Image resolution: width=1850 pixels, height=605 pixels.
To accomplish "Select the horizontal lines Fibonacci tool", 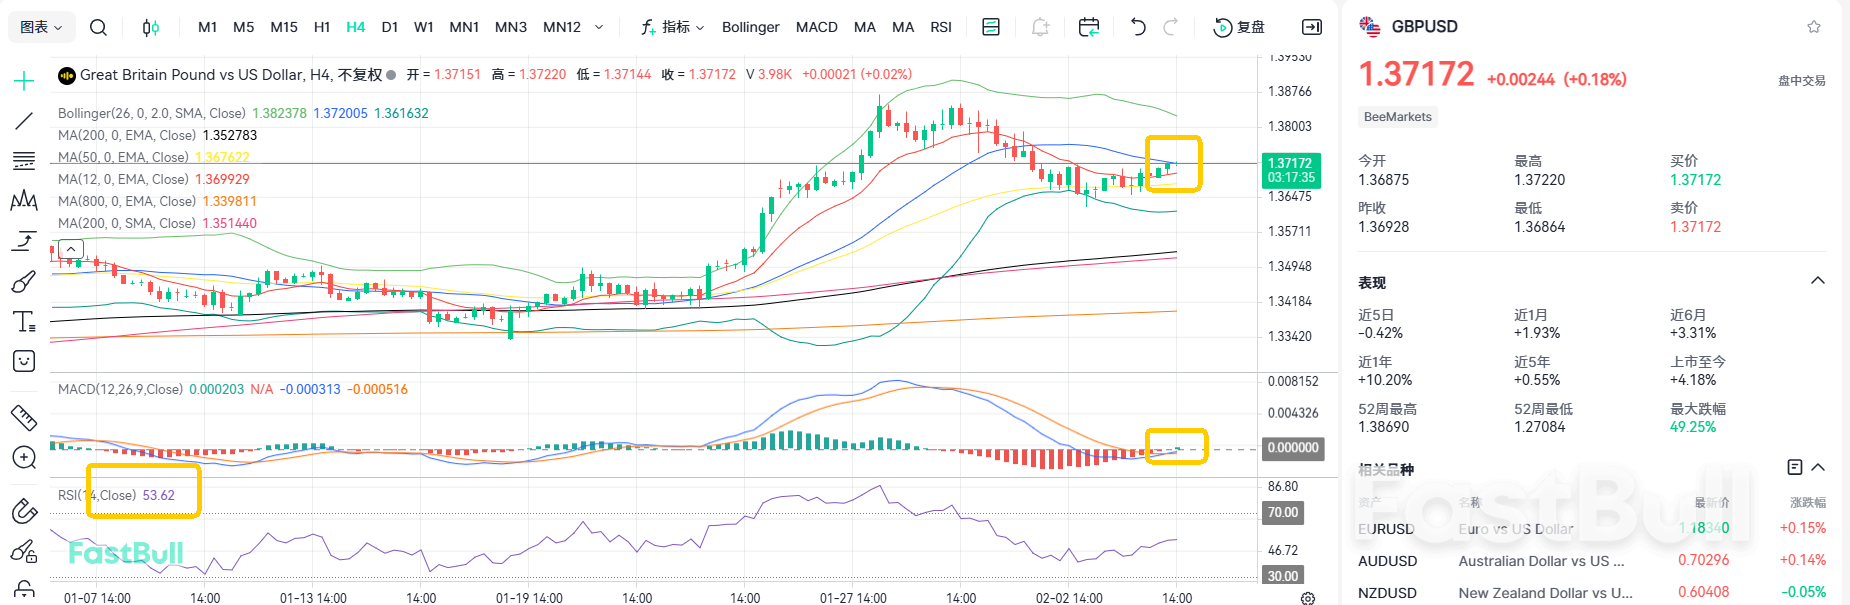I will pos(24,161).
